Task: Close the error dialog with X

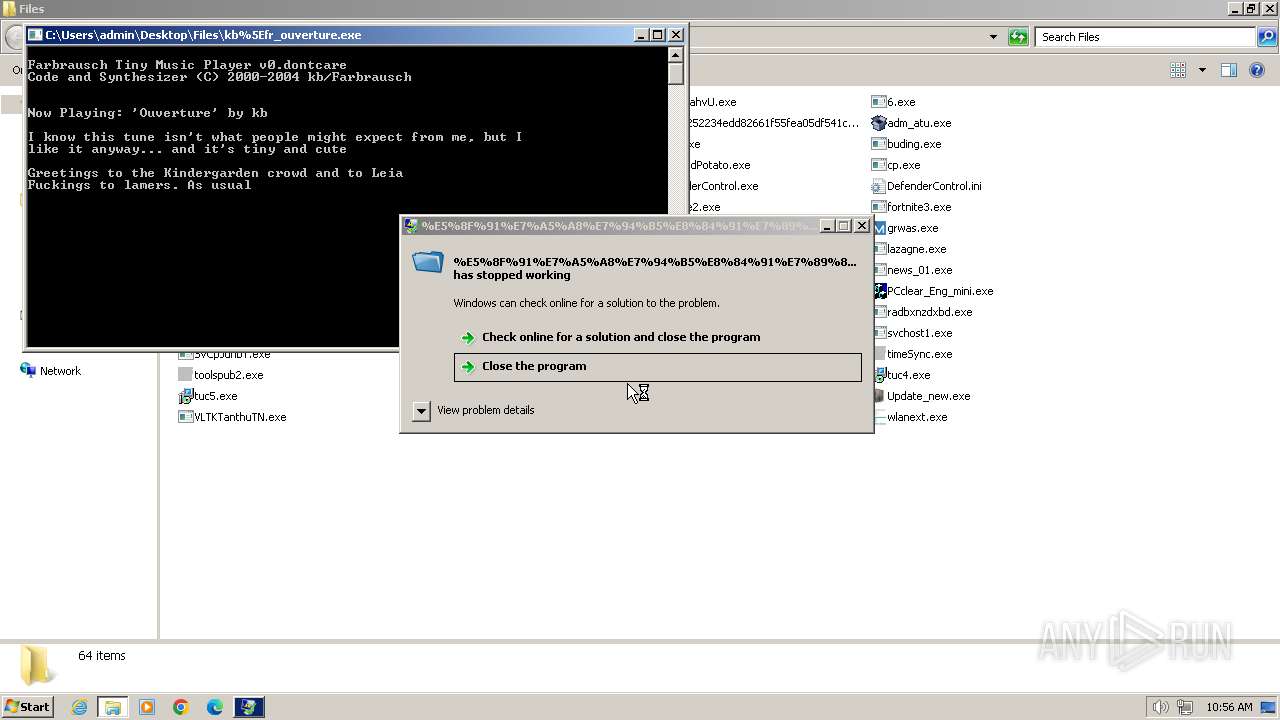Action: pos(862,226)
